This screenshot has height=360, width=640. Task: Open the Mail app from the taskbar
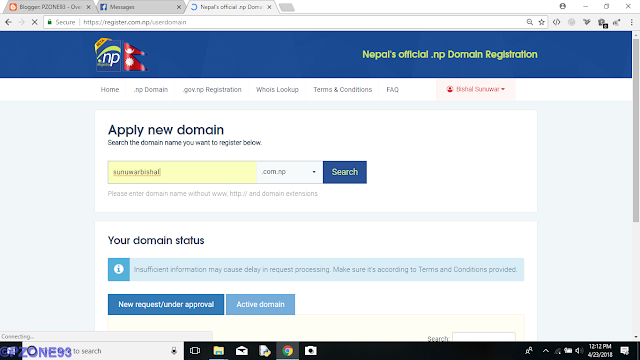coord(242,351)
